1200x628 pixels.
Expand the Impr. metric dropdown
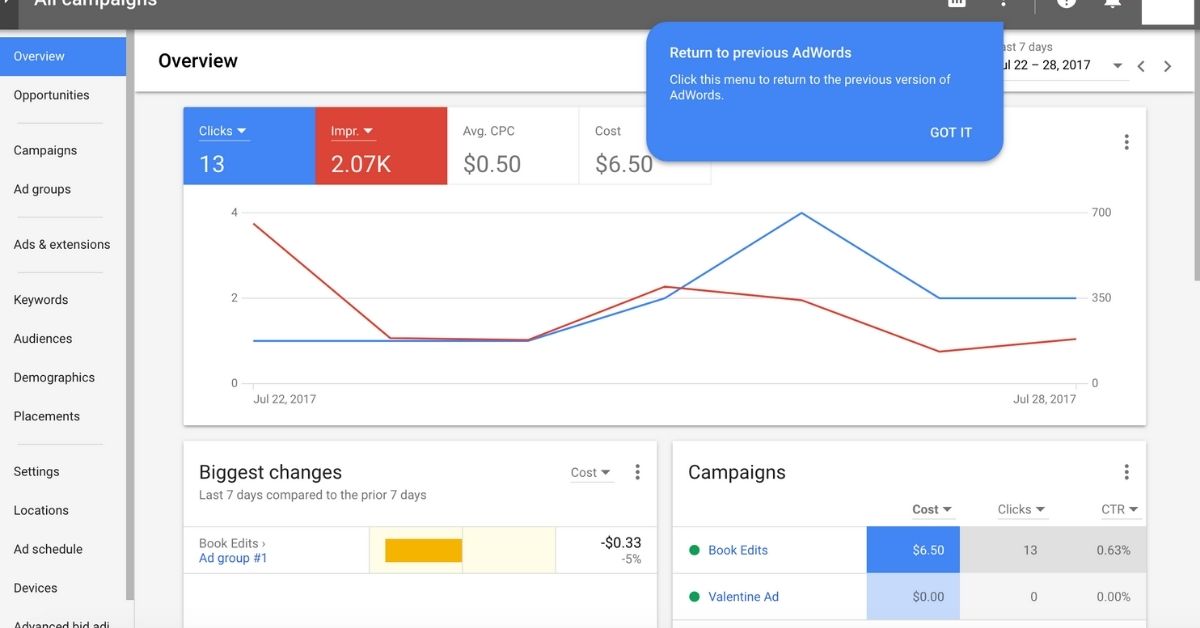352,131
